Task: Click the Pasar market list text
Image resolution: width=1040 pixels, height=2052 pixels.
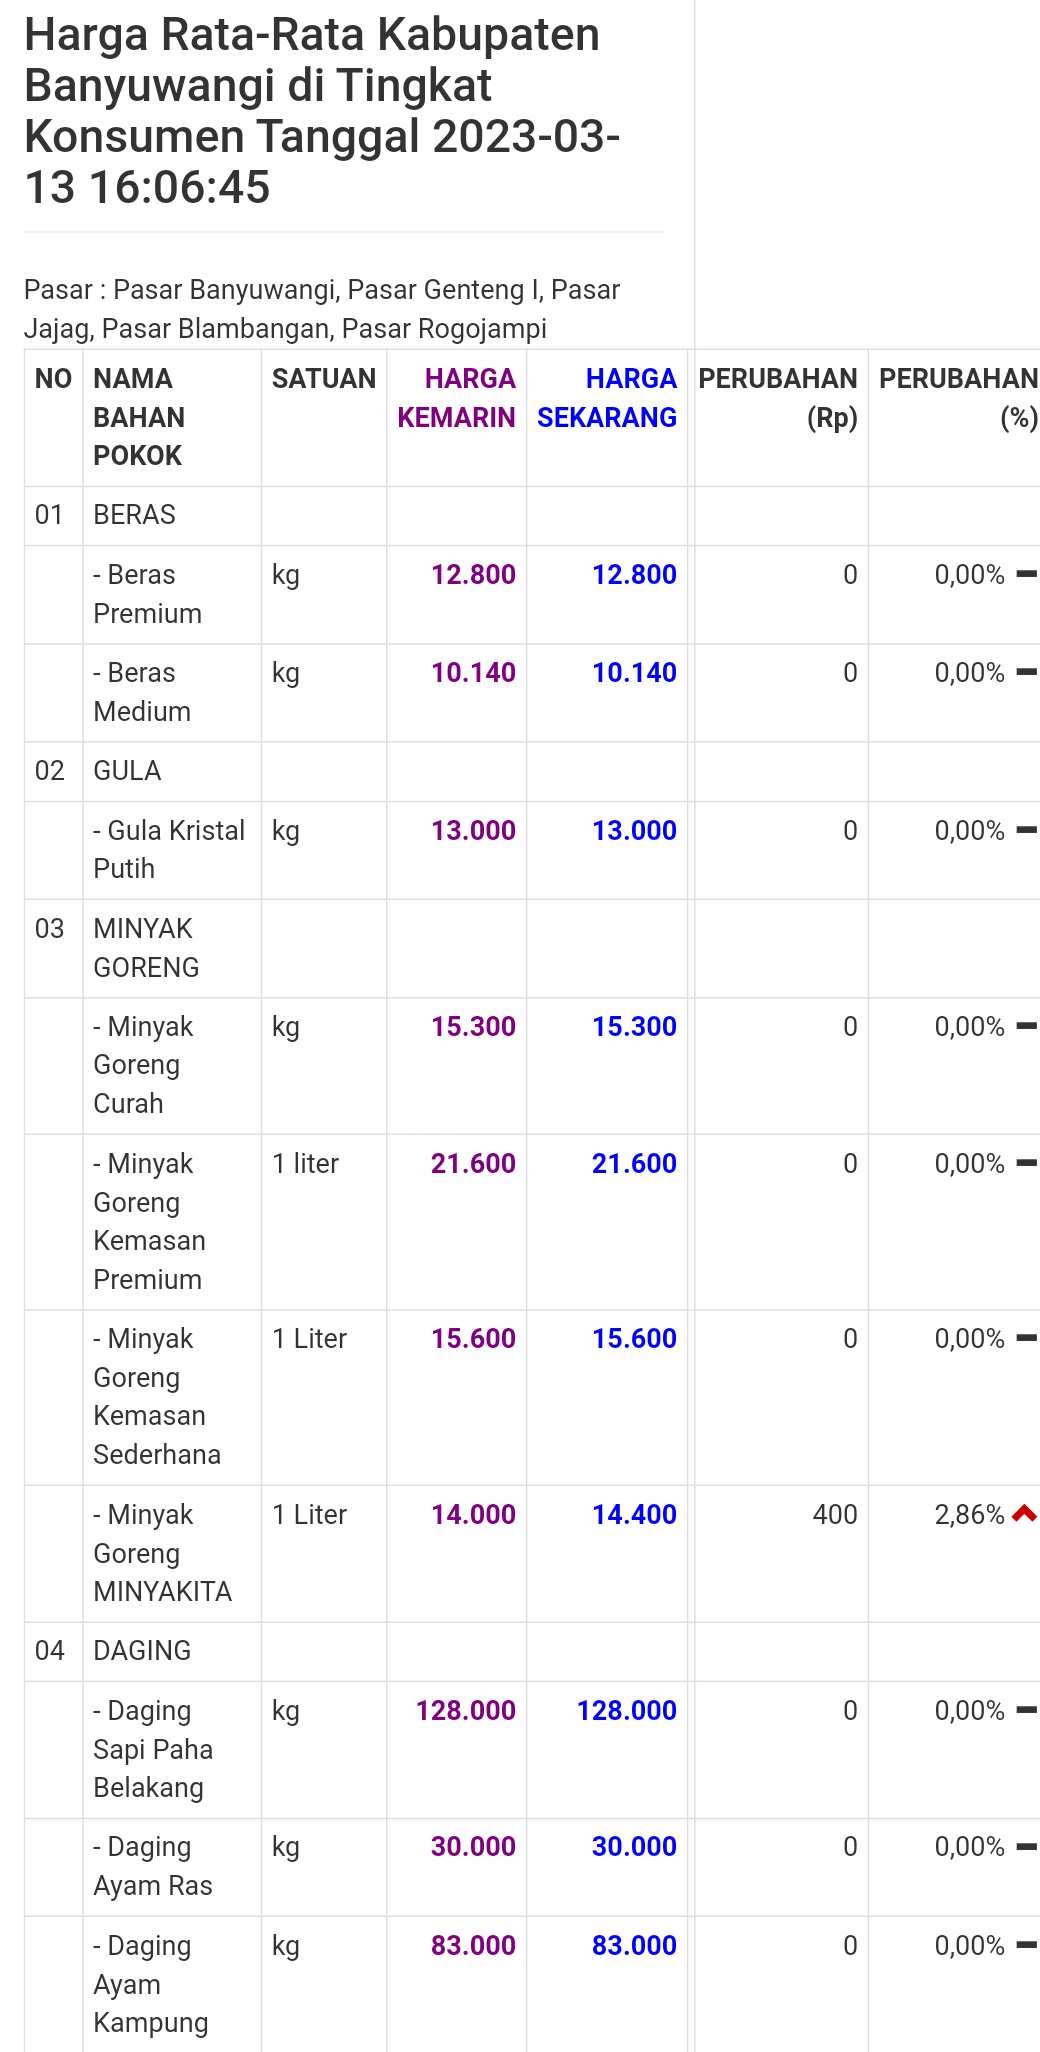Action: pos(322,309)
